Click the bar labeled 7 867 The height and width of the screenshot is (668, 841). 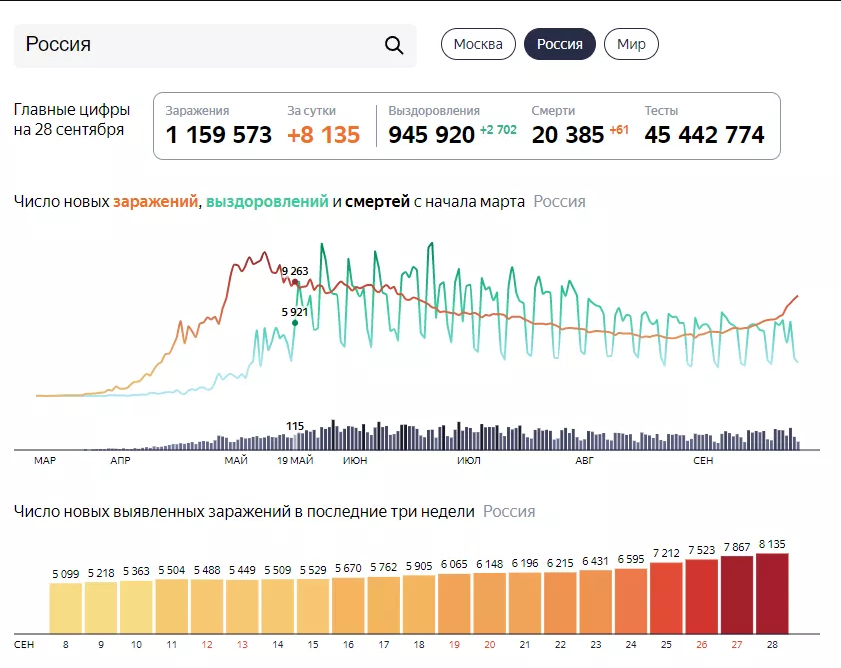(737, 594)
